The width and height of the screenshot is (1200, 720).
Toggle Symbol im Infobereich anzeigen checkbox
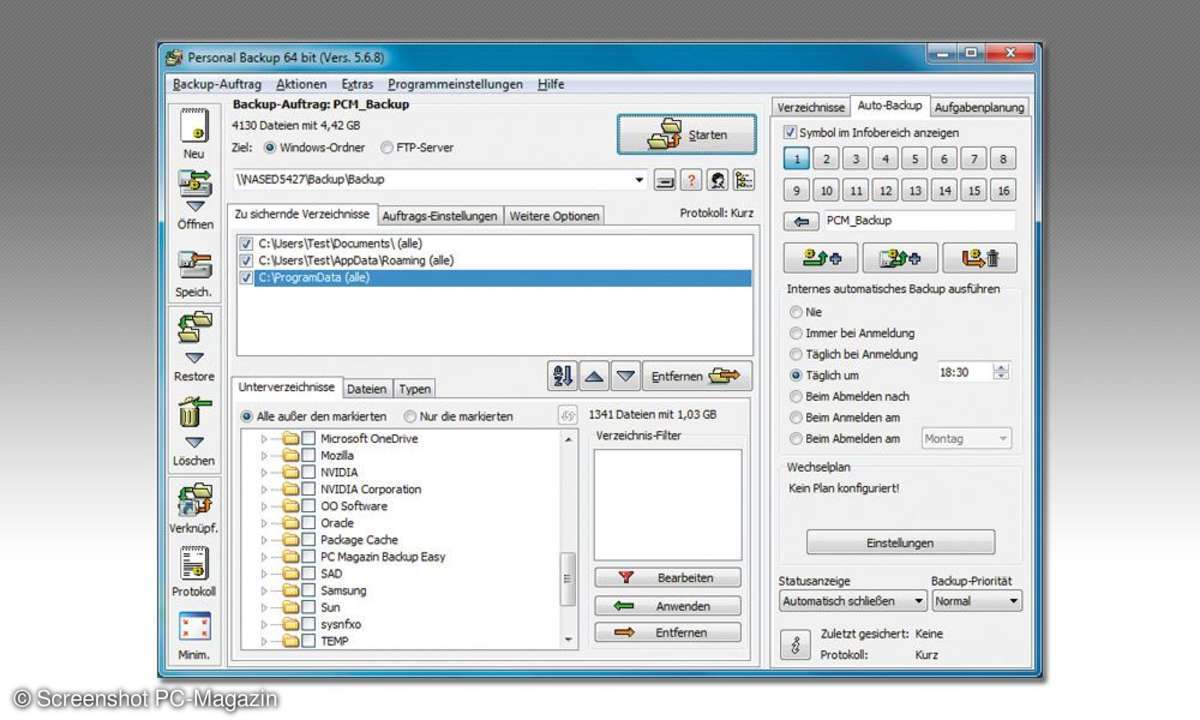click(791, 132)
